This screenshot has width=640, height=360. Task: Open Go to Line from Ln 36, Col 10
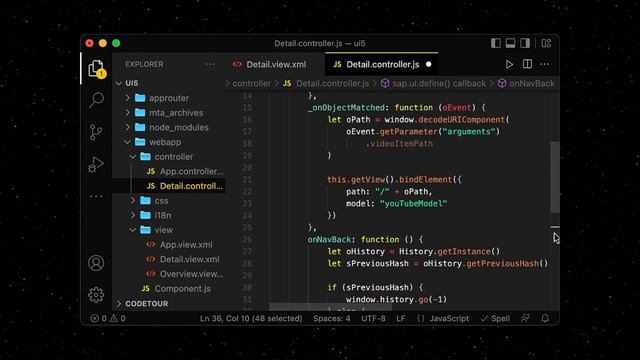point(251,318)
